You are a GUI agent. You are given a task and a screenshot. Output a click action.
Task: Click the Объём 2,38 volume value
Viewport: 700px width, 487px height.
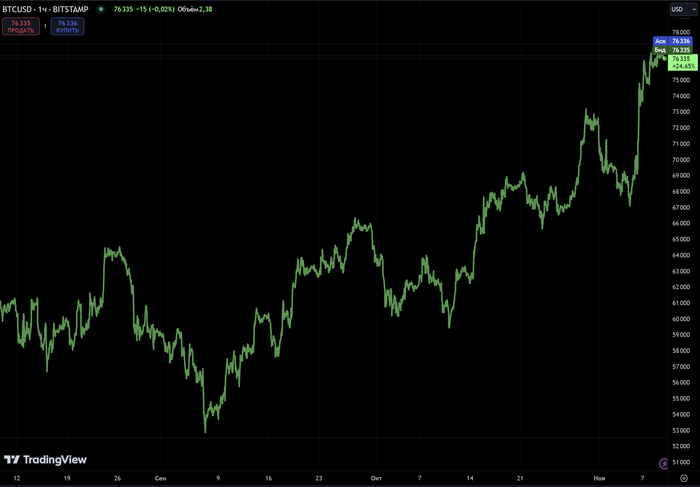[x=195, y=9]
